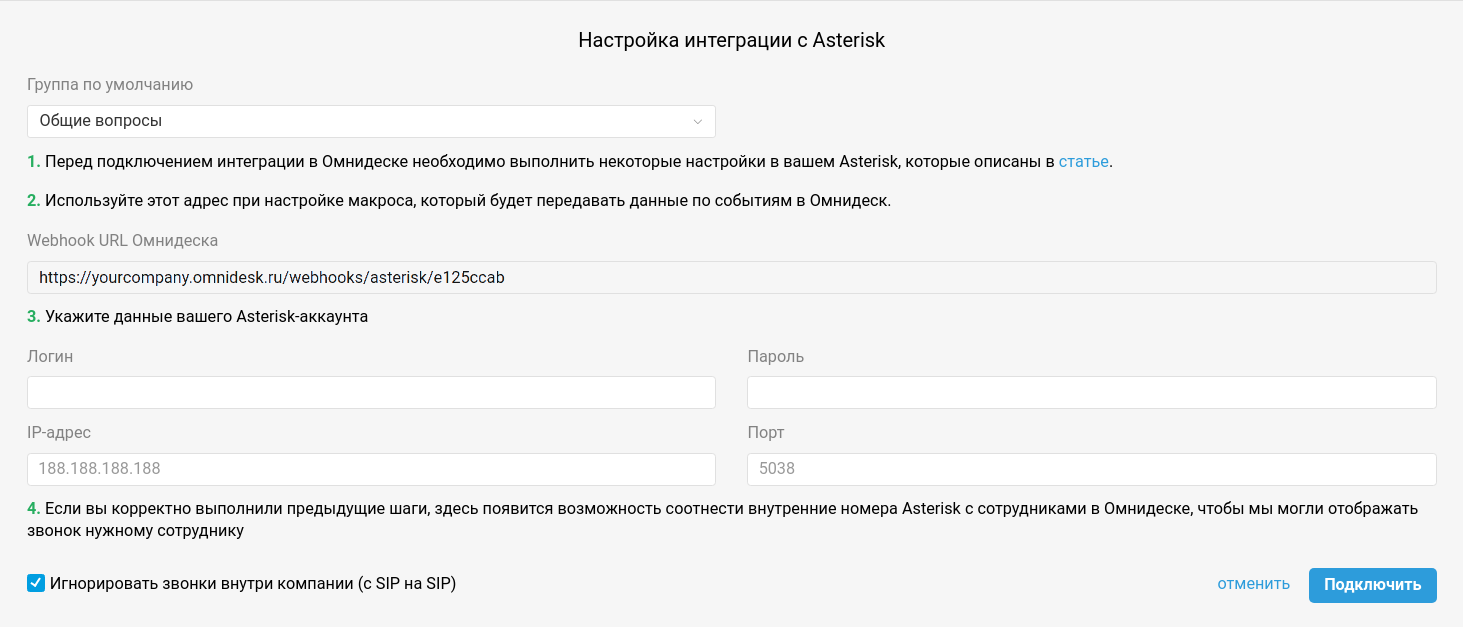Click step 4 text about internal numbers
Screen dimensions: 1463x627
pyautogui.click(x=722, y=520)
